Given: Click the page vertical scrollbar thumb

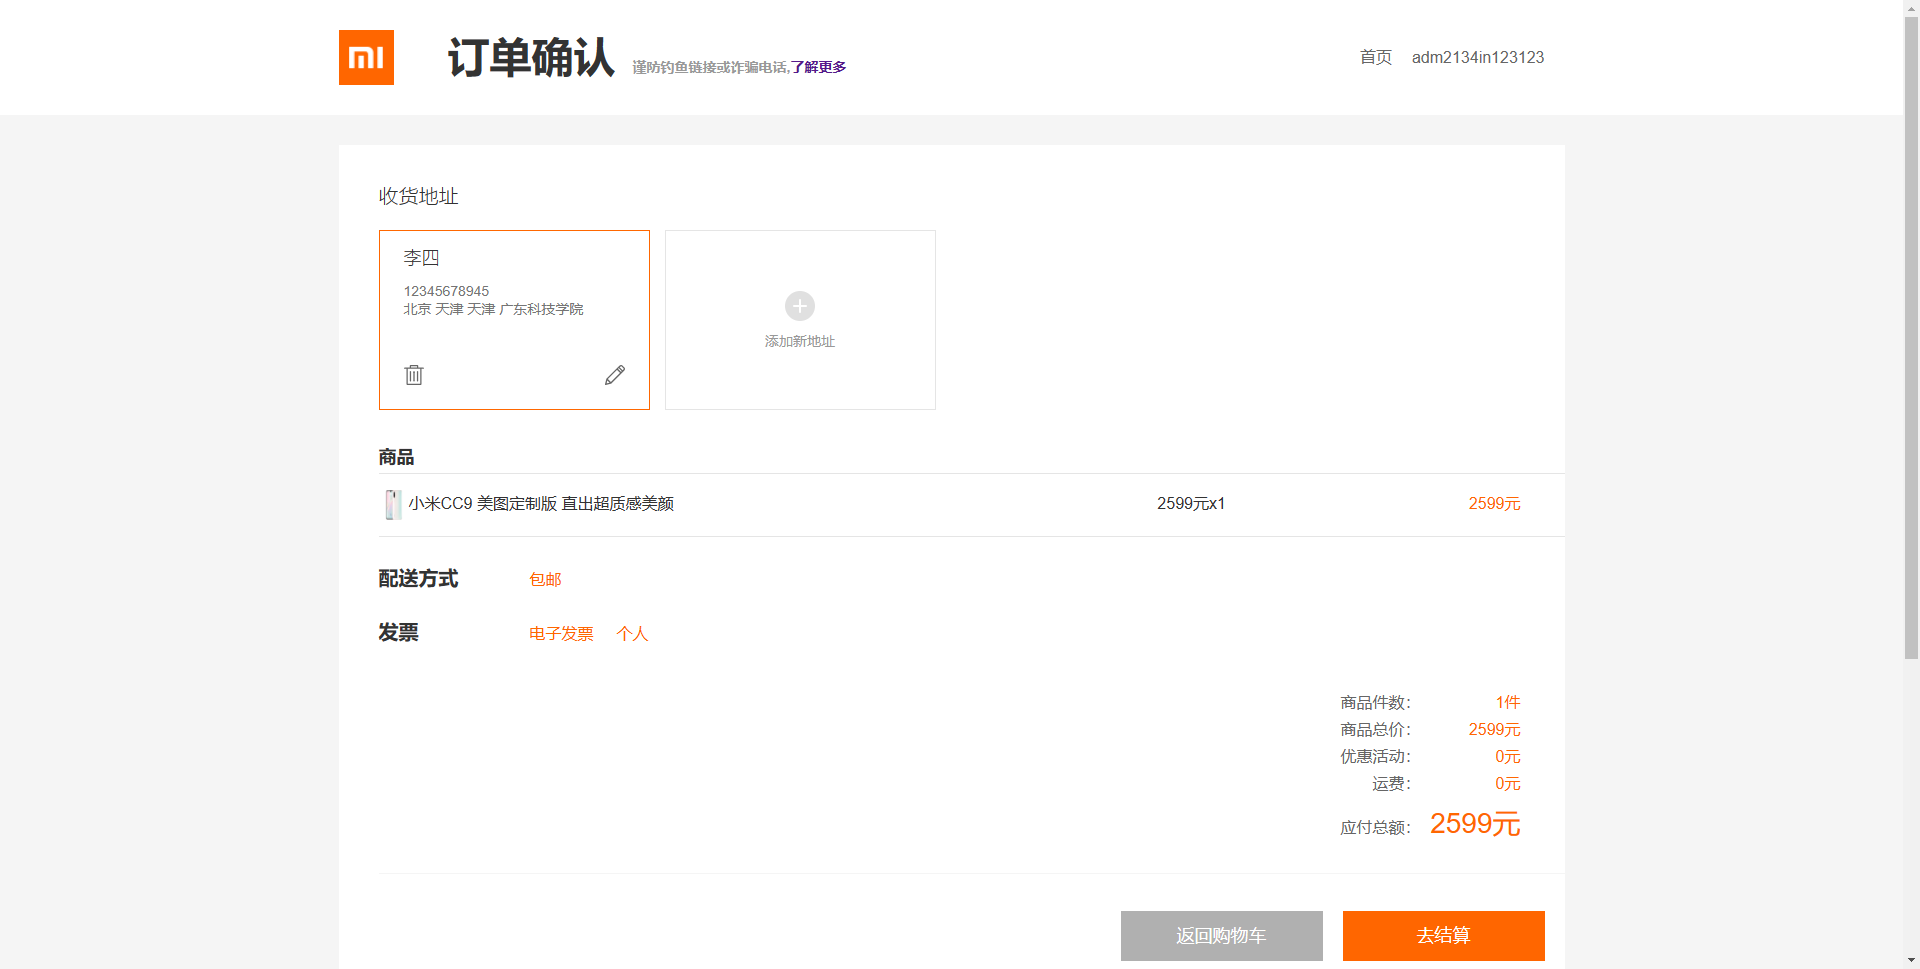Looking at the screenshot, I should [1911, 338].
